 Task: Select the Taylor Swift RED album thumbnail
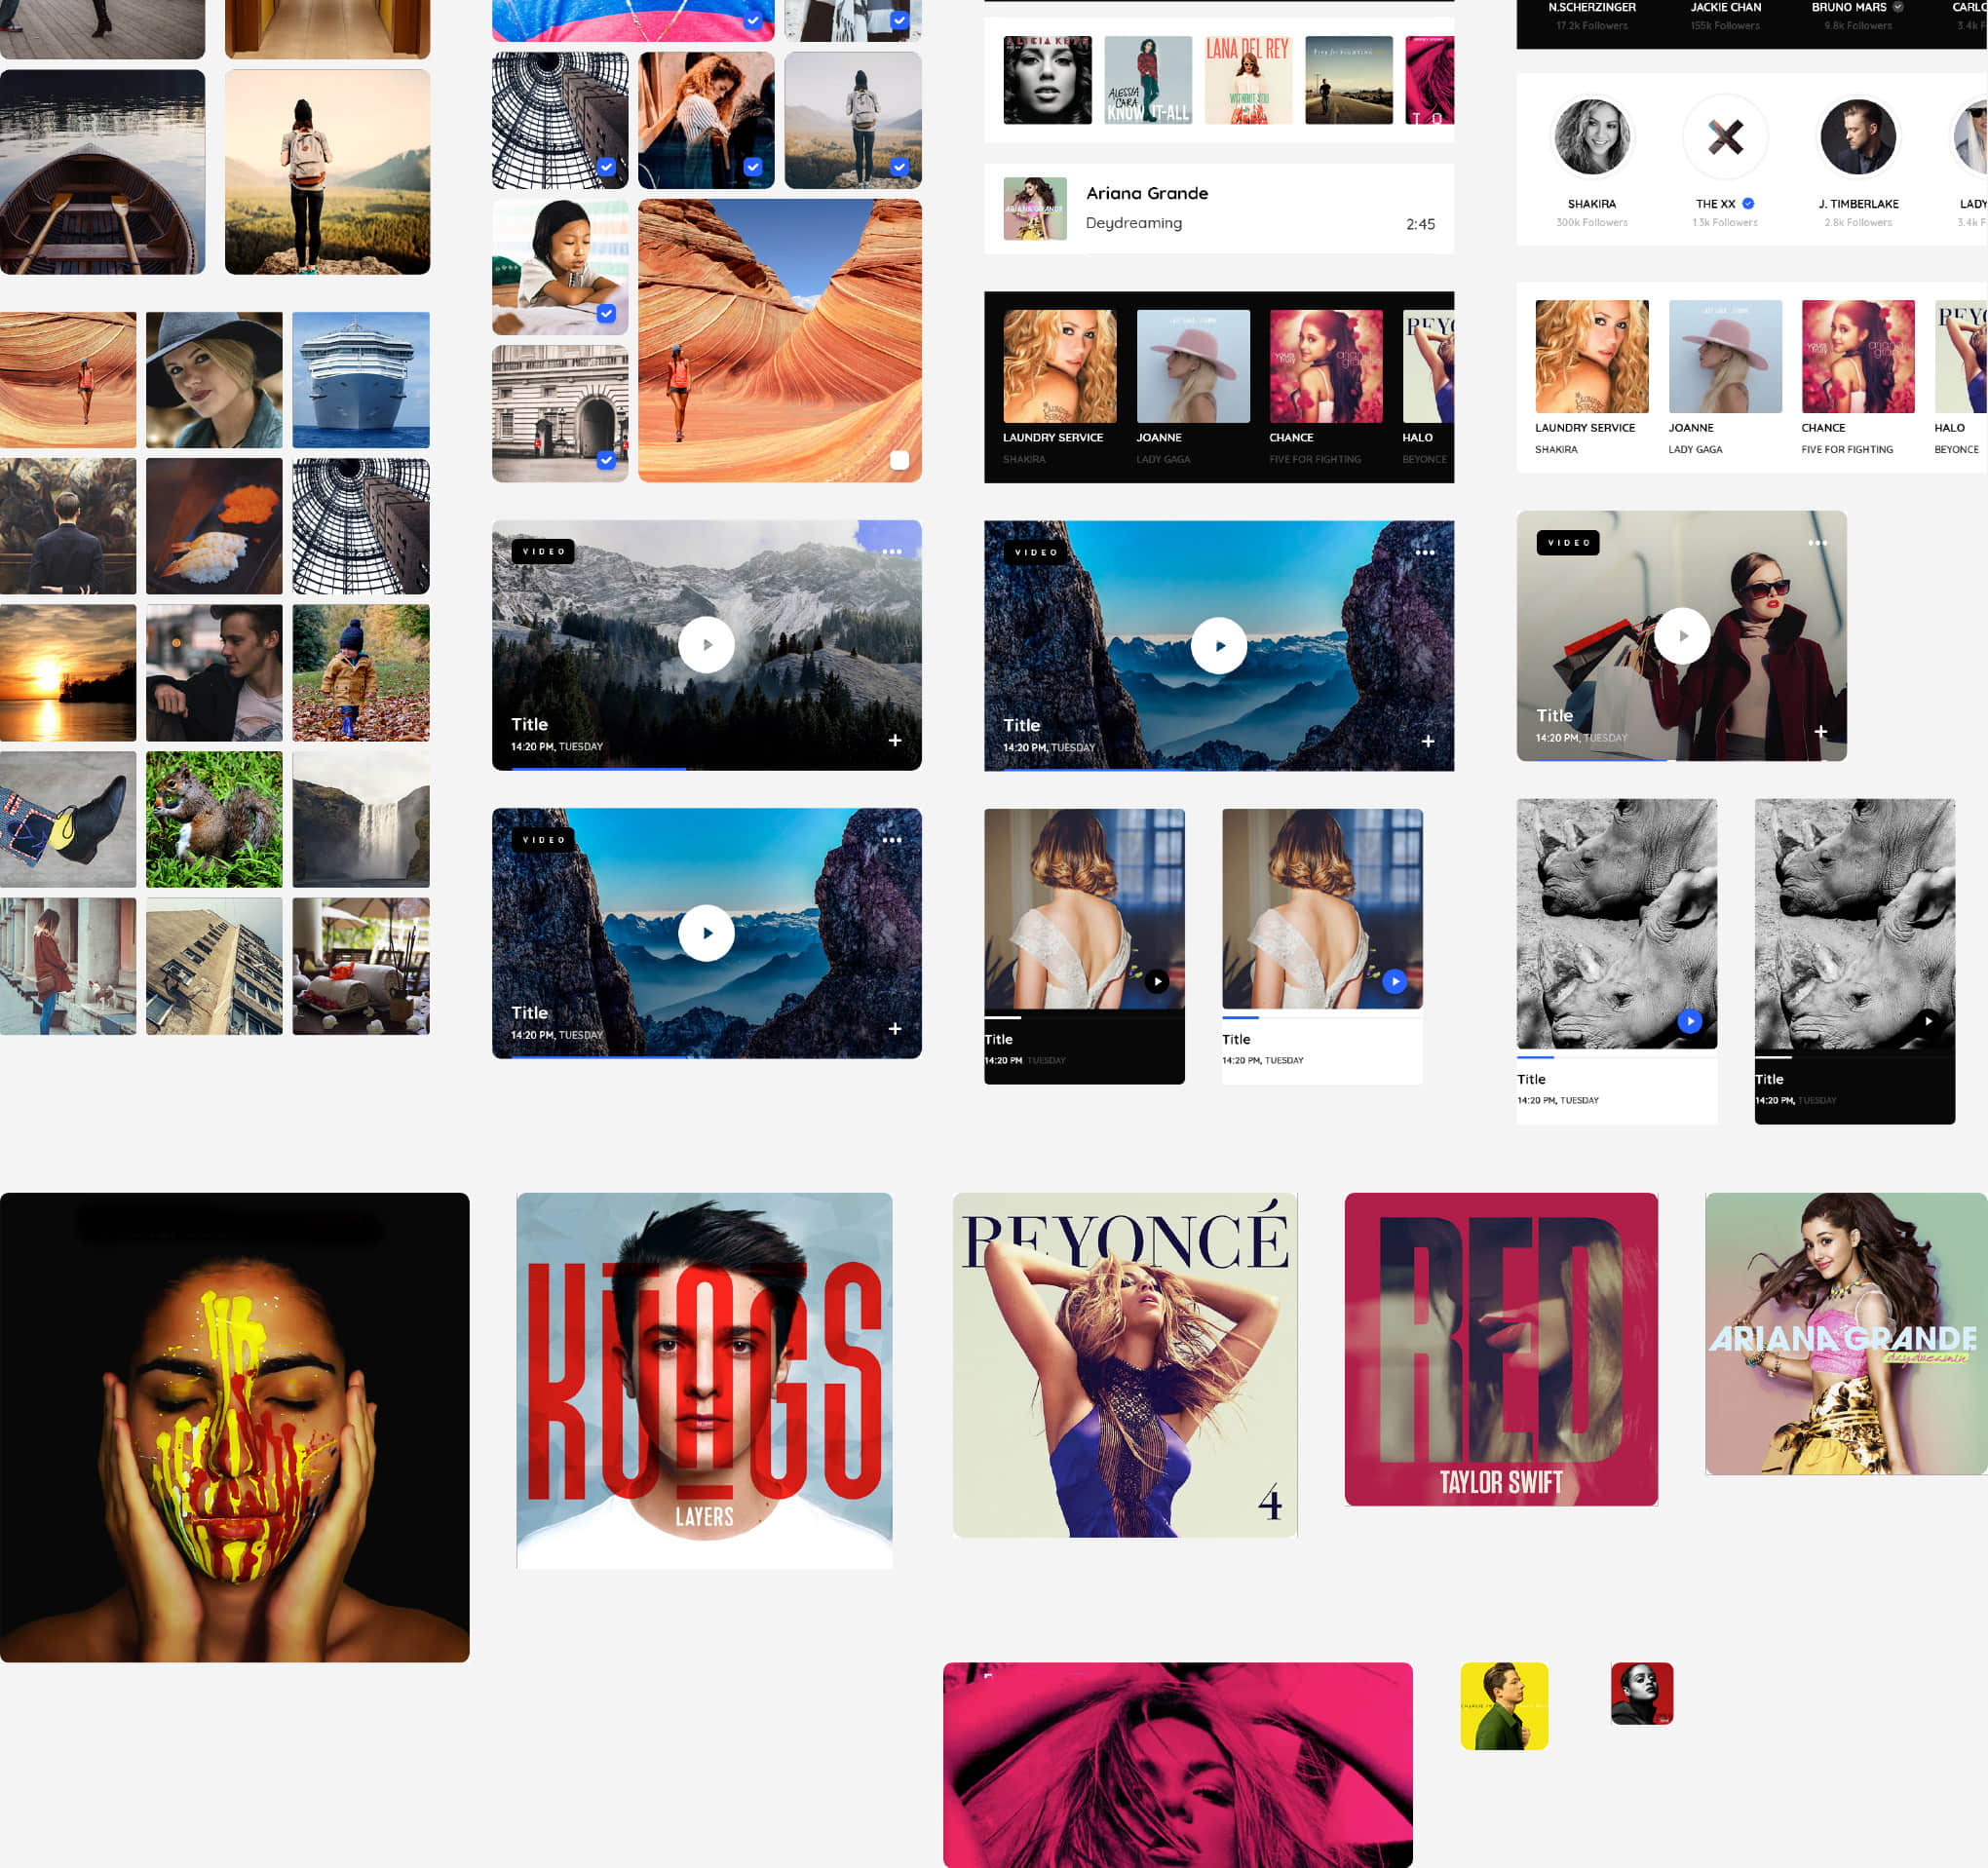1500,1349
